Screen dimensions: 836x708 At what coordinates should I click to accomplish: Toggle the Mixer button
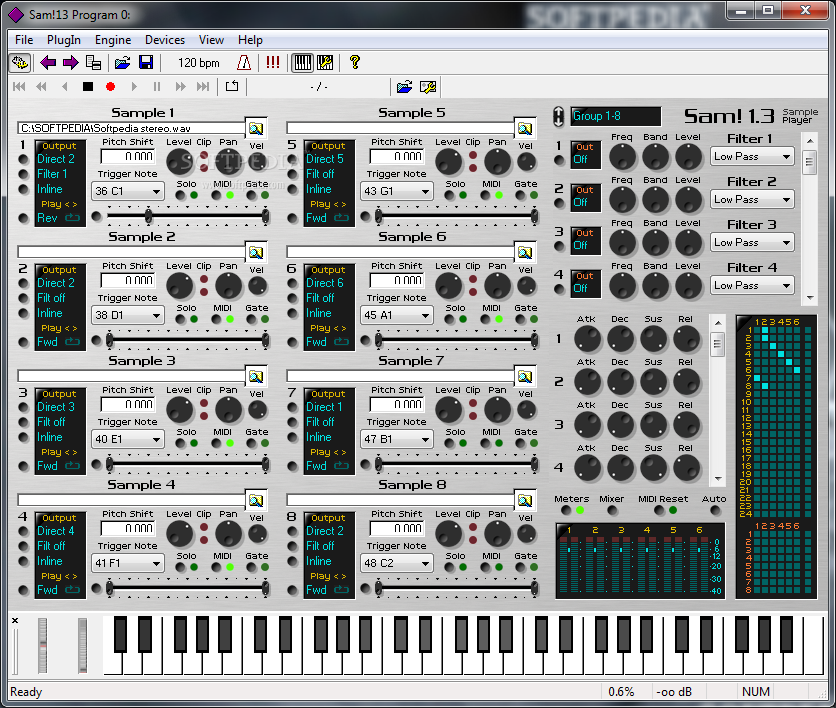point(613,510)
